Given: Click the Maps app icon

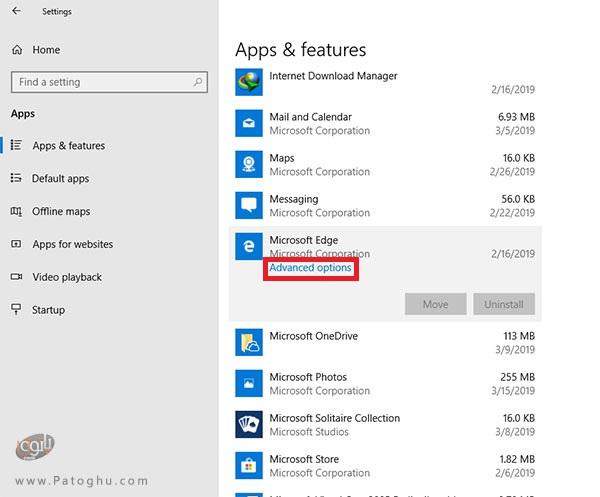Looking at the screenshot, I should pos(249,165).
